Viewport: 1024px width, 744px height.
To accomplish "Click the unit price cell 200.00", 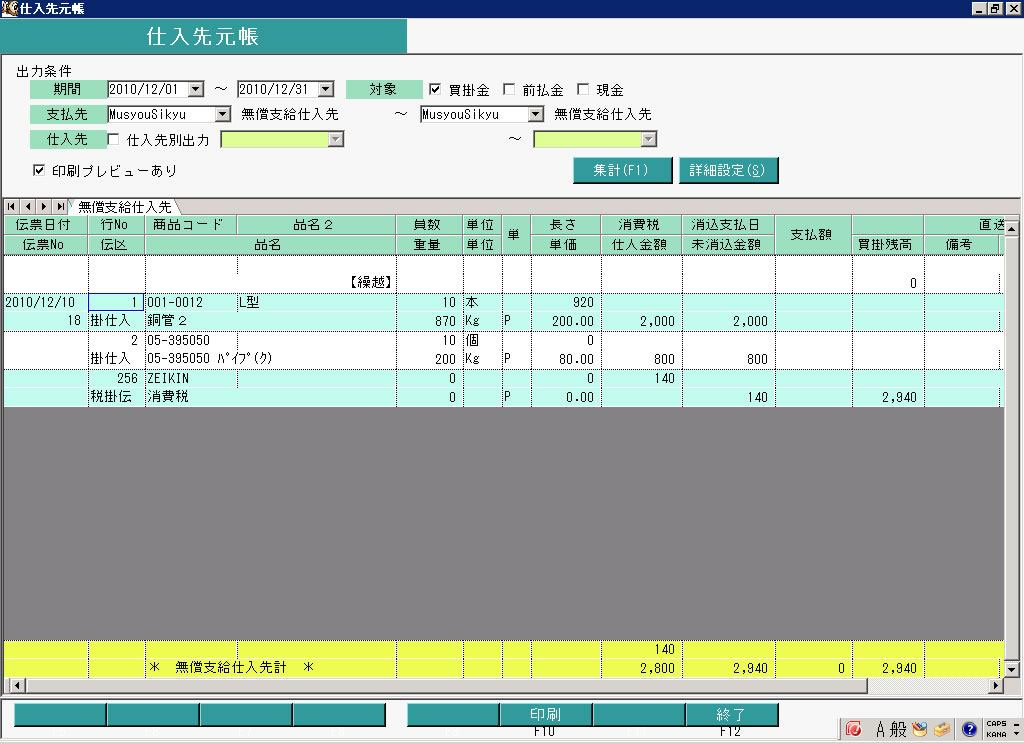I will 566,321.
